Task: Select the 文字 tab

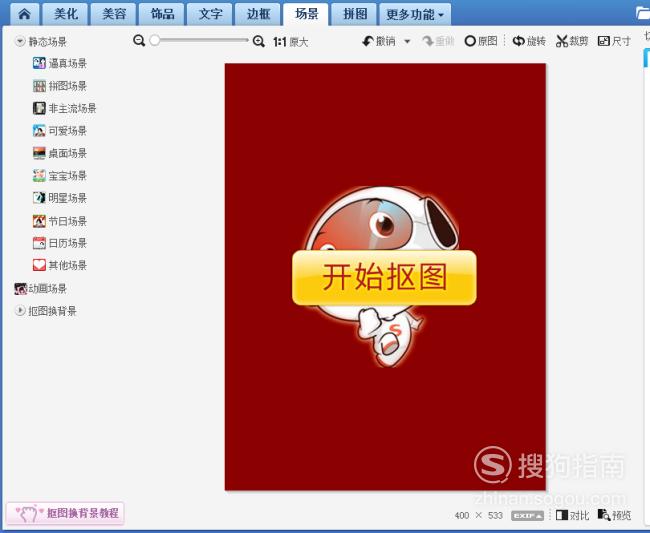Action: (210, 14)
